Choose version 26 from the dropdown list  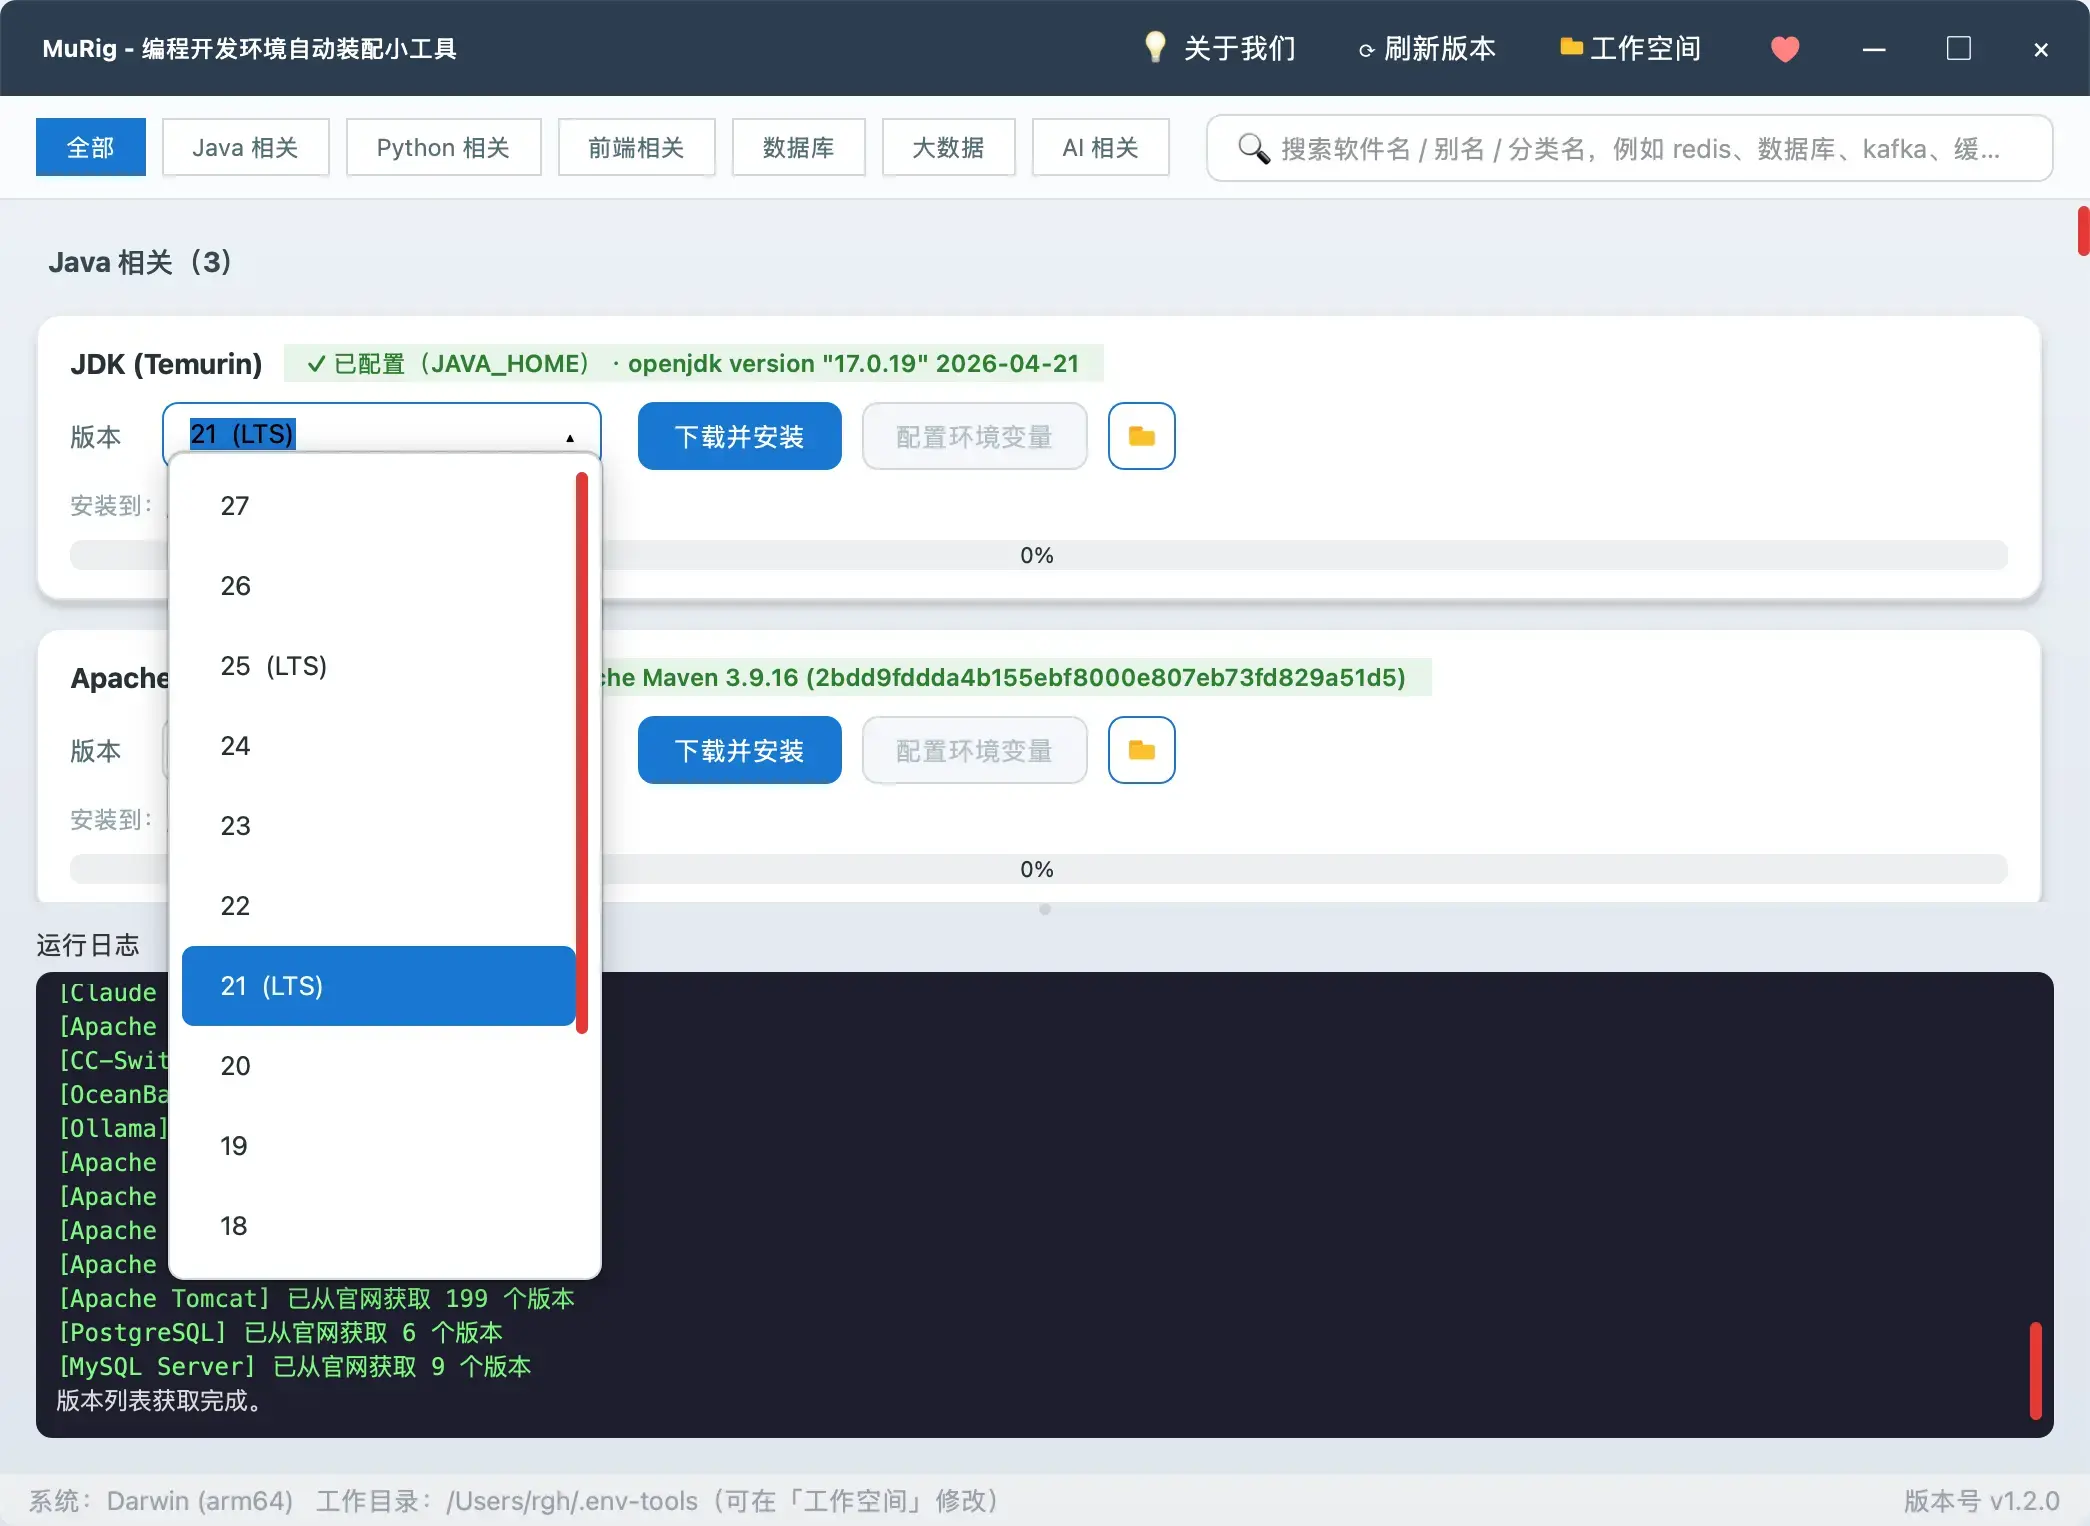(x=379, y=586)
